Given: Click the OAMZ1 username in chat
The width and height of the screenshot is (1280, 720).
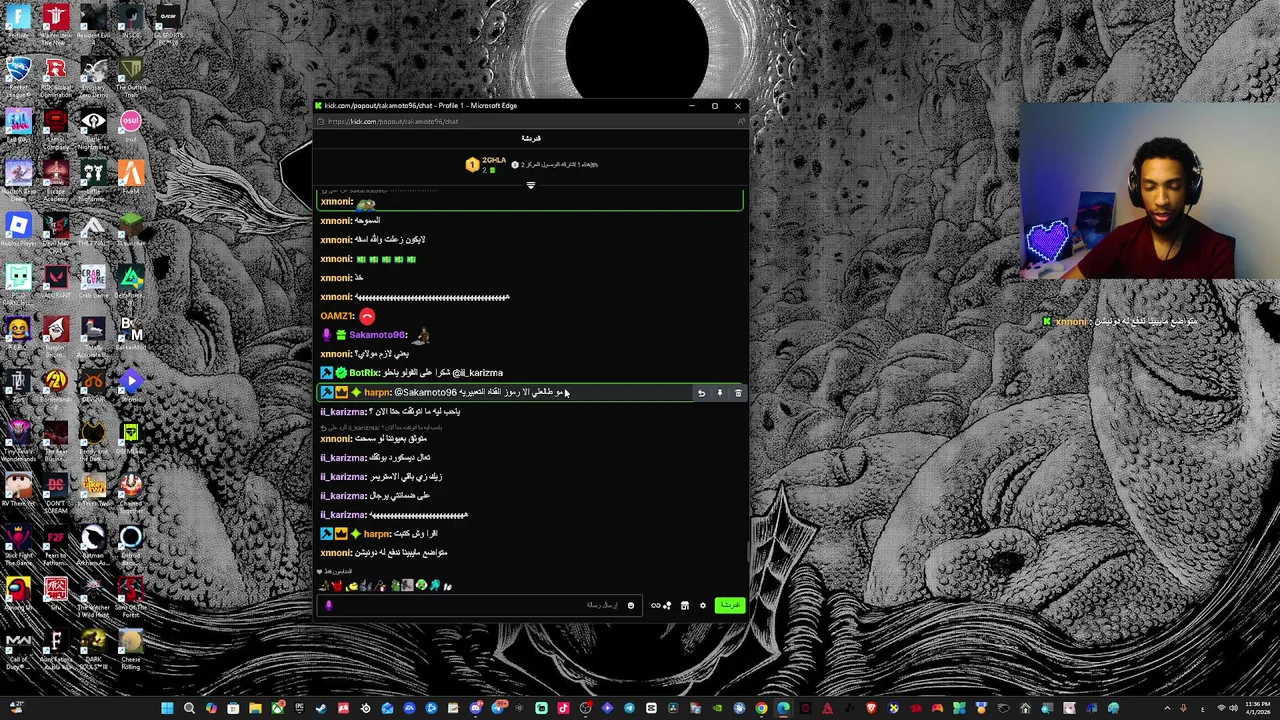Looking at the screenshot, I should point(337,316).
